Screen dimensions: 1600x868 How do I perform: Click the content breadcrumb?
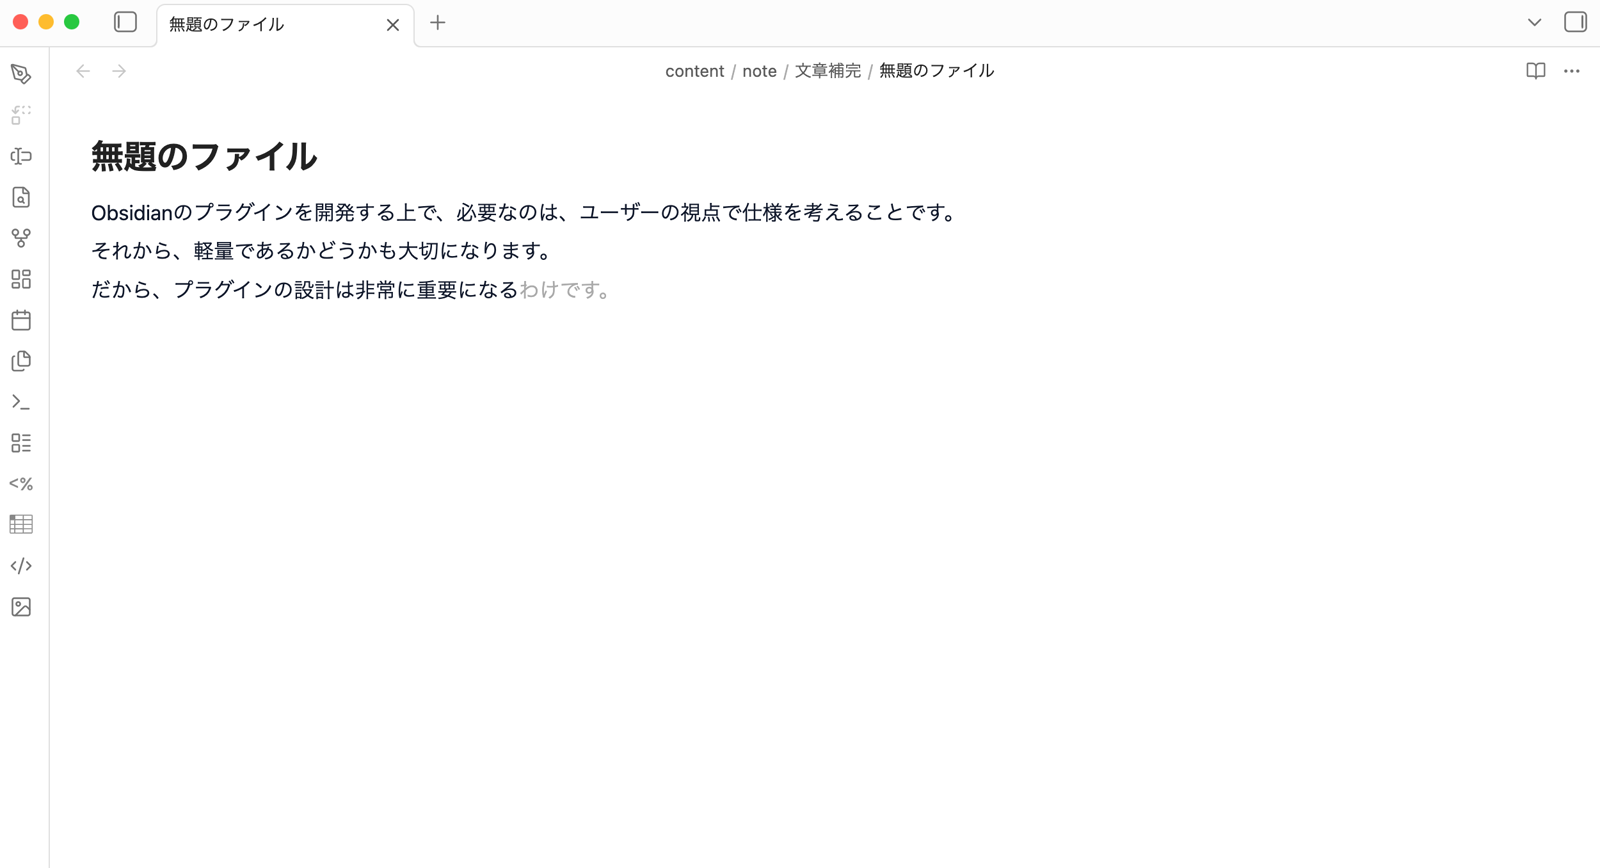[694, 71]
